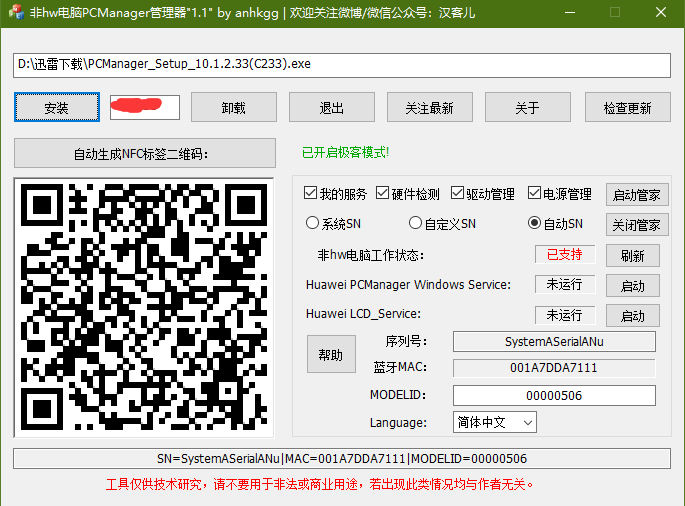Click the 刷新 refresh button
This screenshot has height=506, width=685.
633,256
